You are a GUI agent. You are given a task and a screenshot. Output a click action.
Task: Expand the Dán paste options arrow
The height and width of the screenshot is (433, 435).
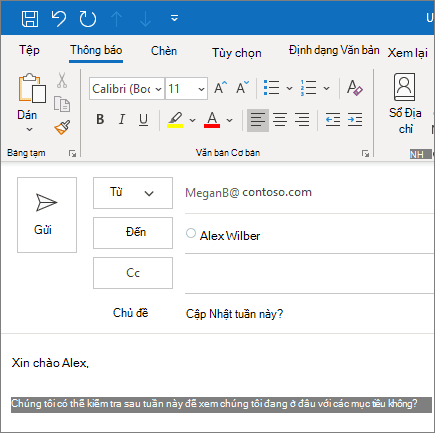(x=29, y=129)
